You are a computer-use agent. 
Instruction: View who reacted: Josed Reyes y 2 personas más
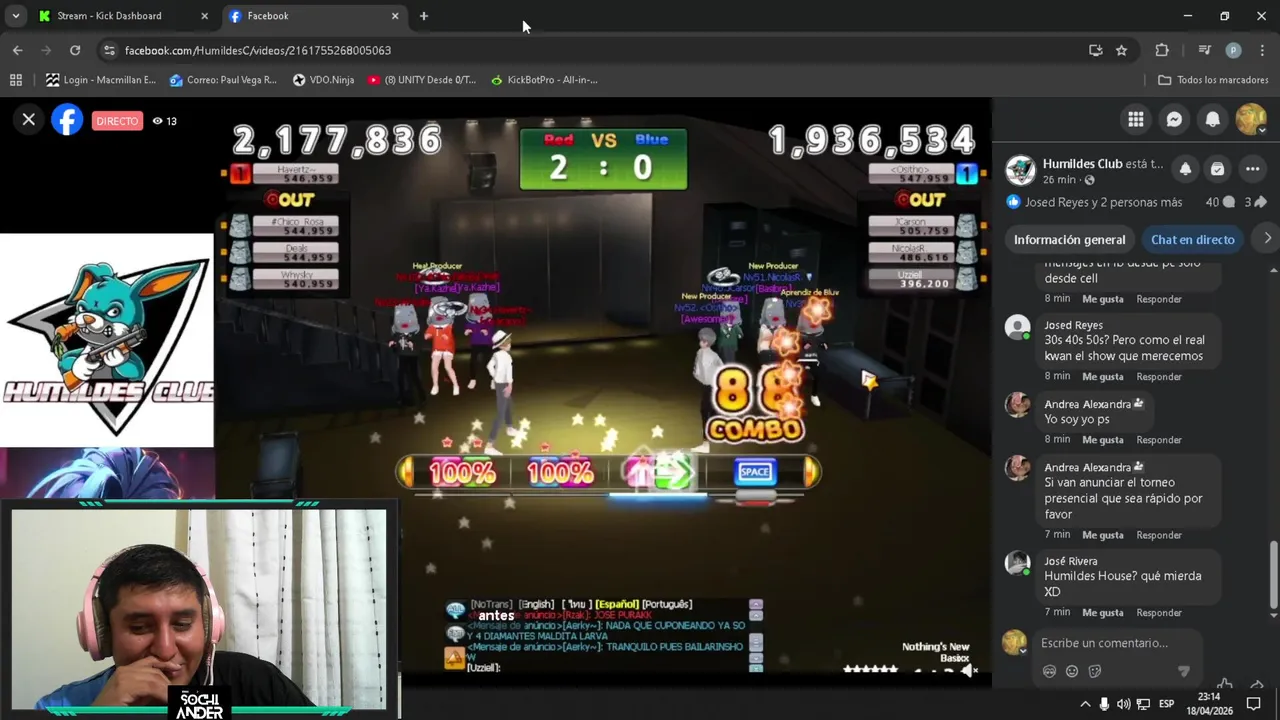pos(1103,202)
